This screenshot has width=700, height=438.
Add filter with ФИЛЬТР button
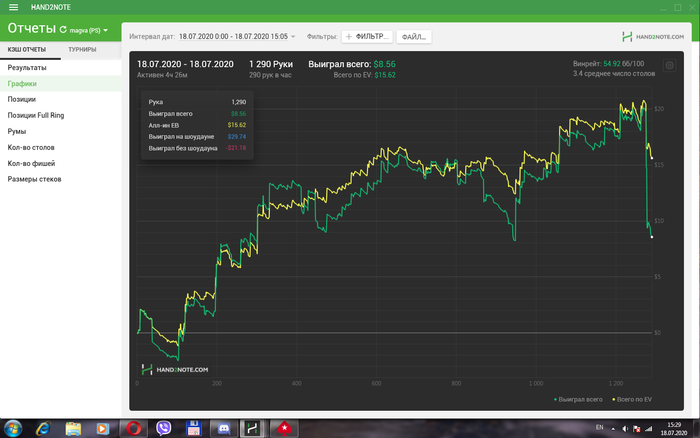click(x=367, y=37)
